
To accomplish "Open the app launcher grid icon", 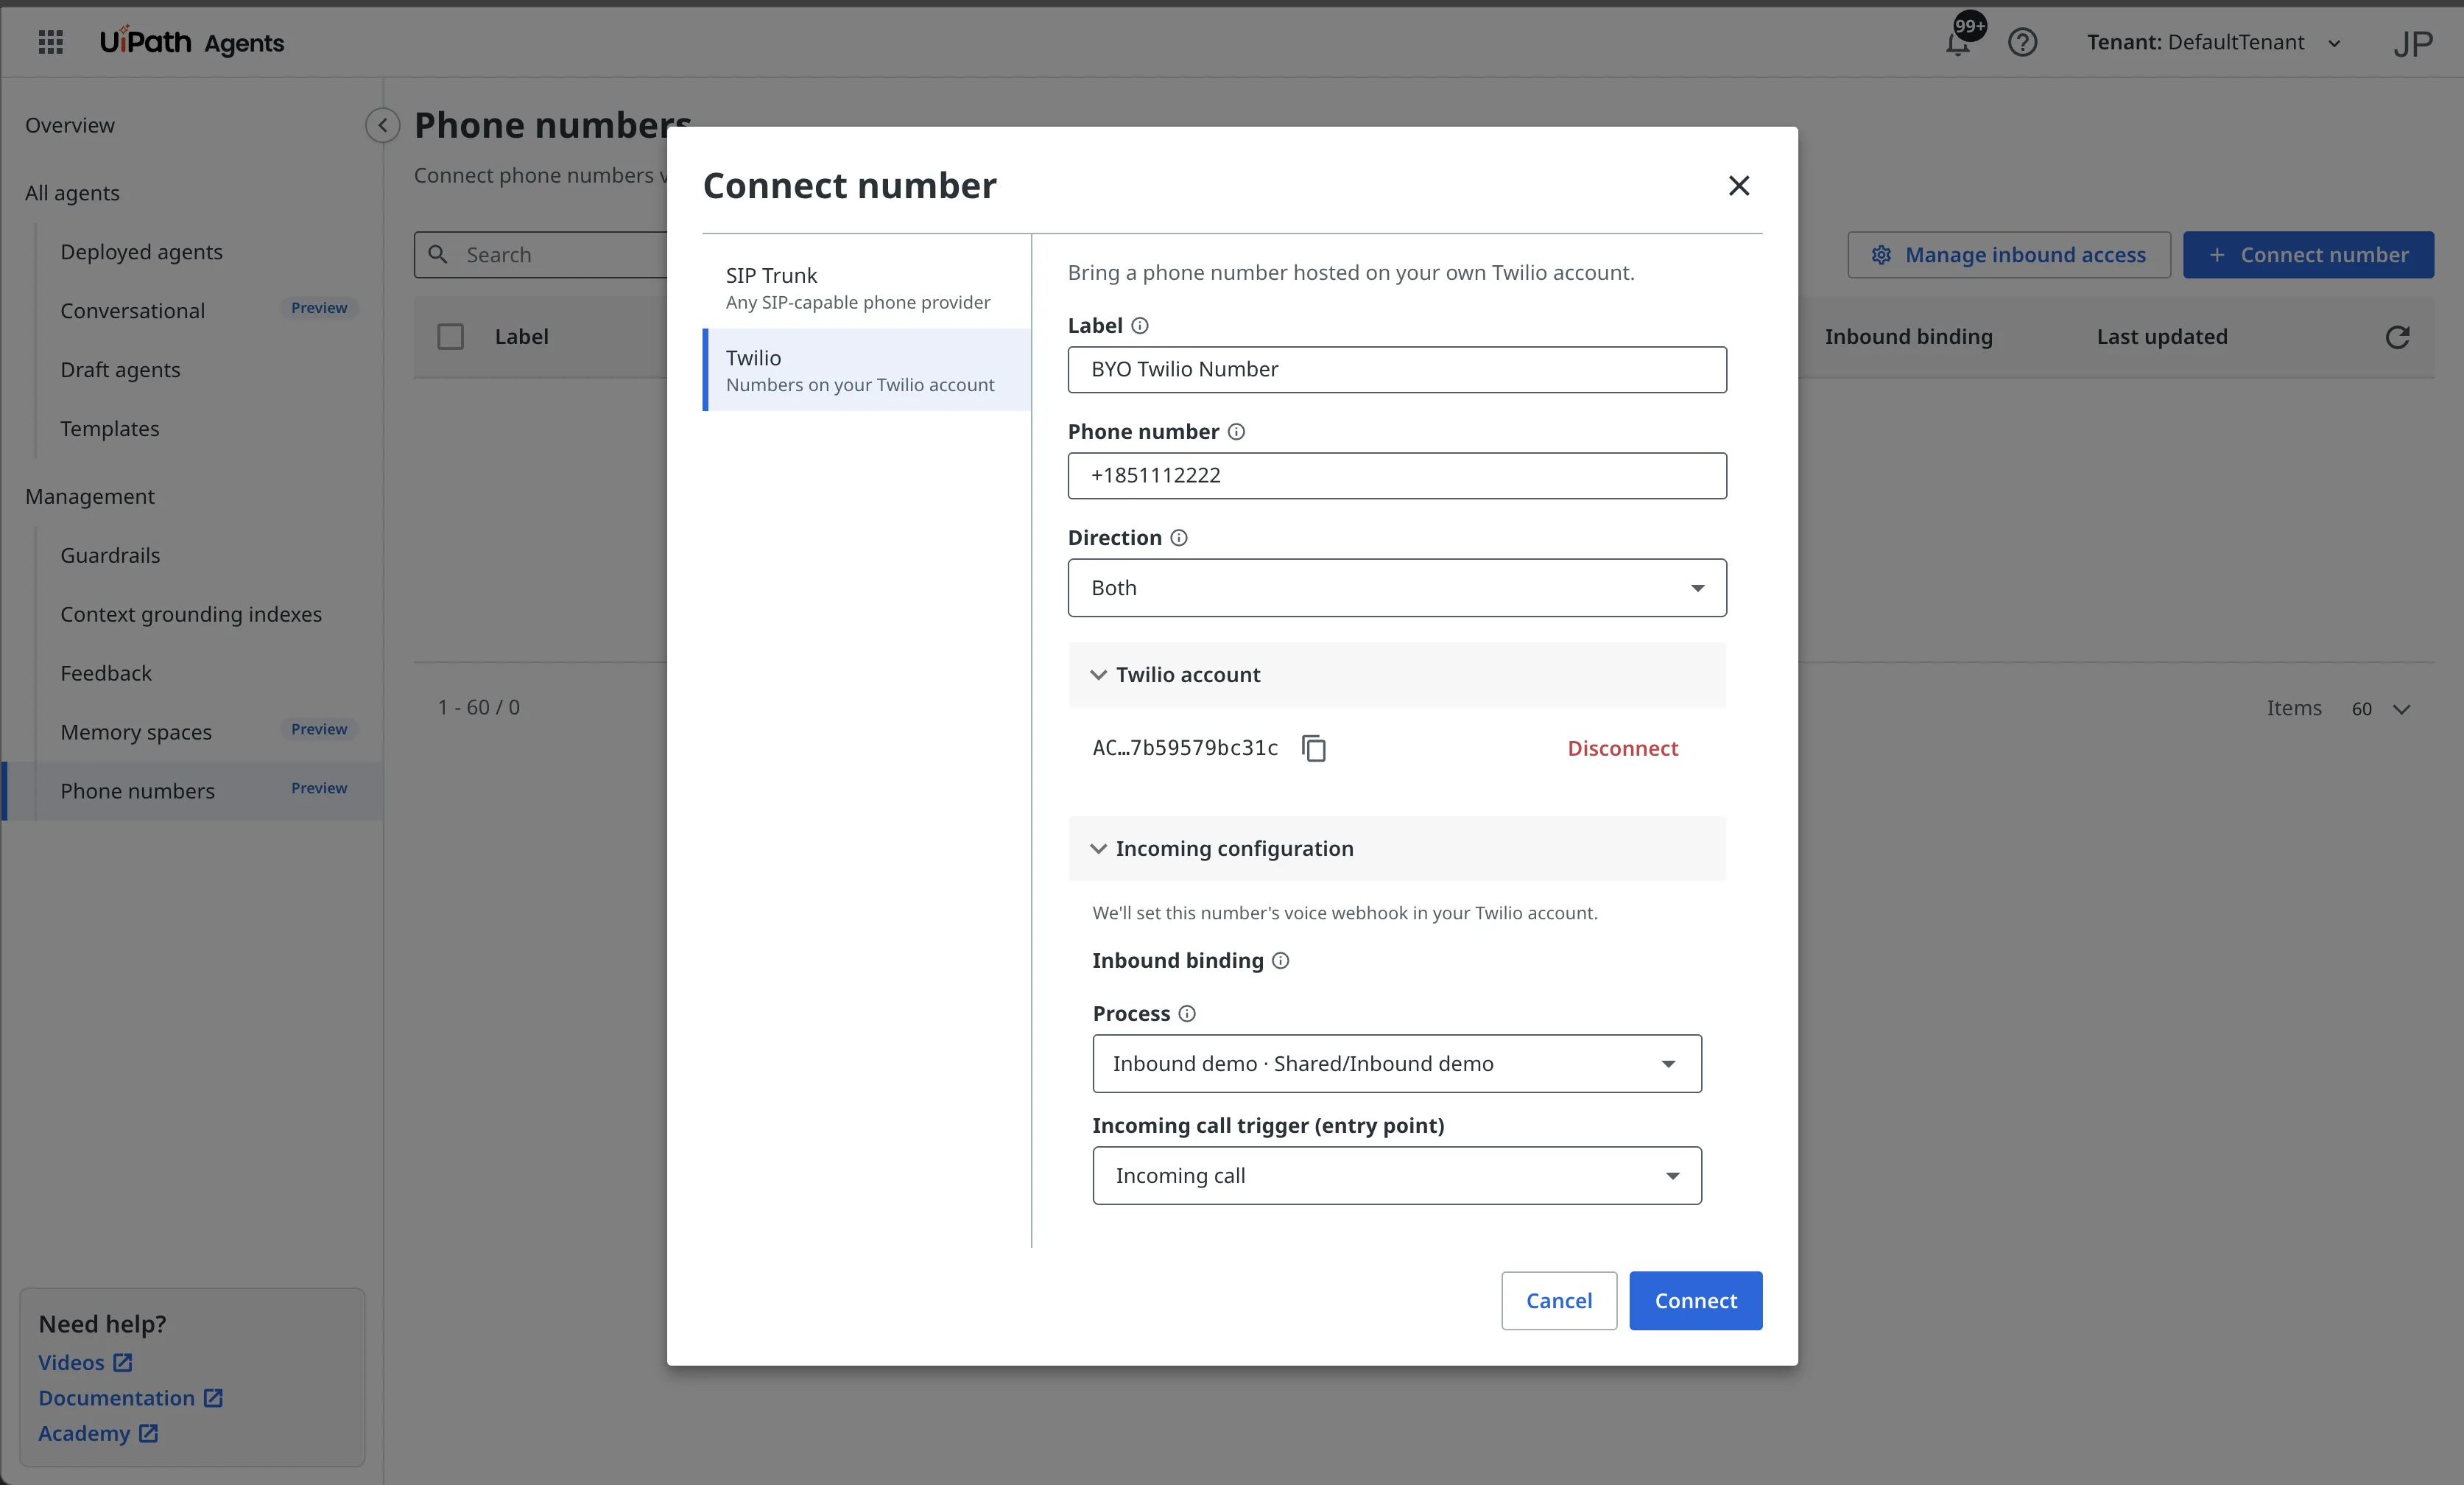I will click(x=51, y=42).
